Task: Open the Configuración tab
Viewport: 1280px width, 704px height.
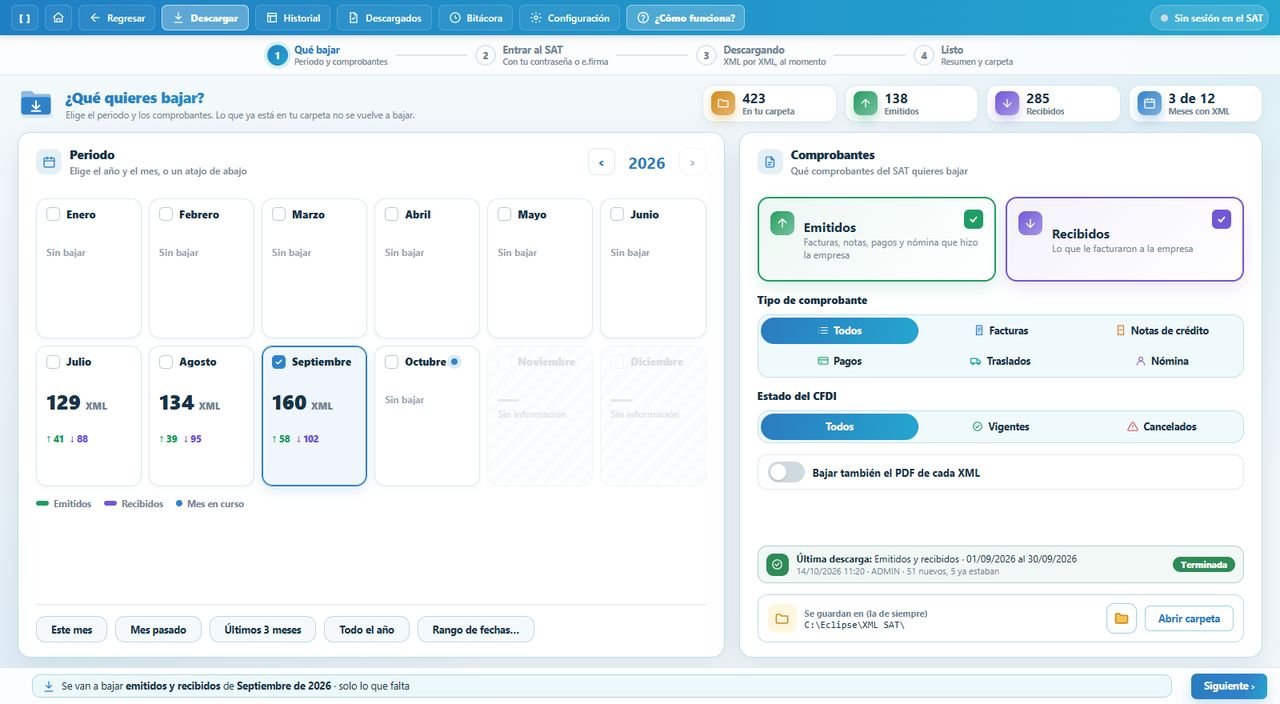Action: tap(569, 18)
